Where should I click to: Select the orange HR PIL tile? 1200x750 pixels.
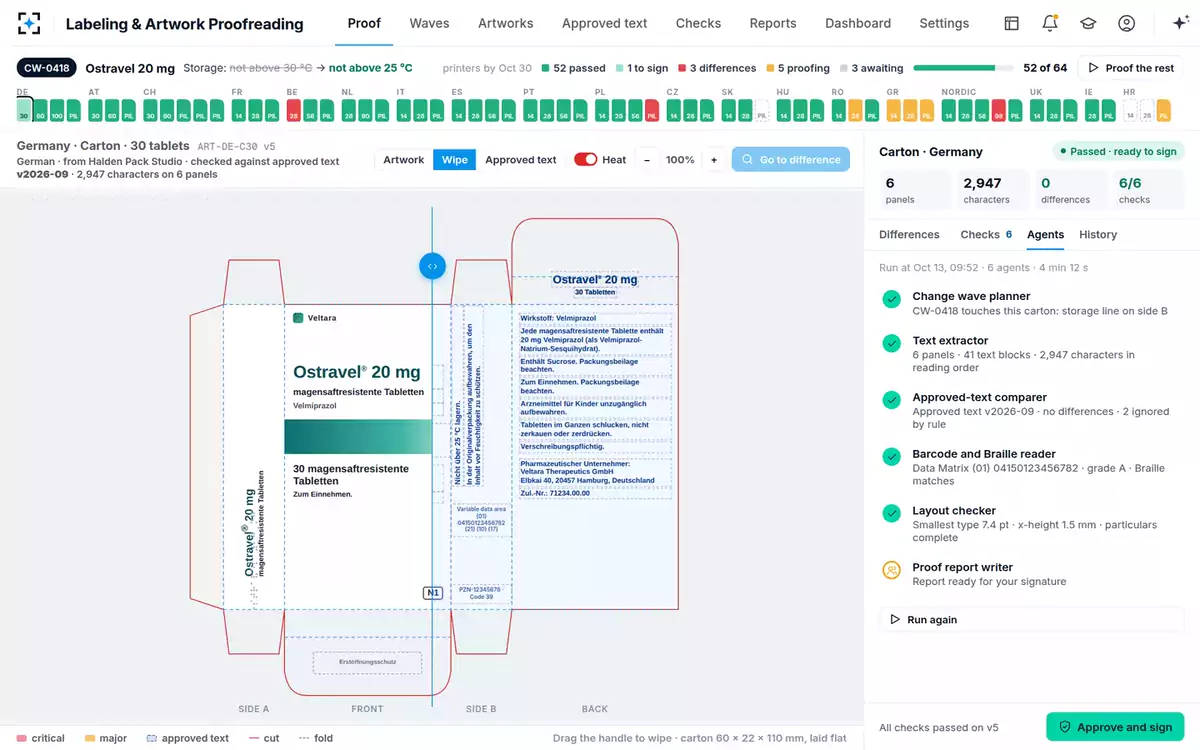(x=1162, y=111)
